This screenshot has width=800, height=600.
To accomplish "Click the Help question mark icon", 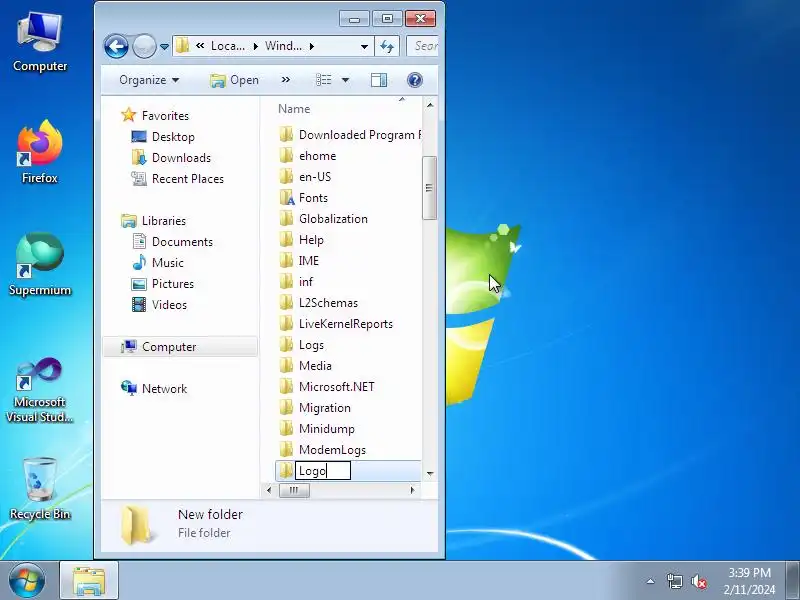I will point(415,80).
